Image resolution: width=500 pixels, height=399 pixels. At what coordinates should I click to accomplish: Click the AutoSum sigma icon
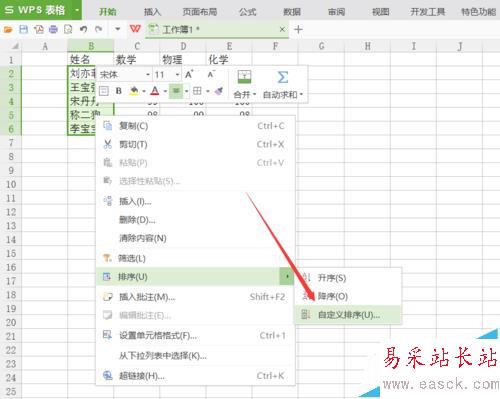(x=283, y=77)
